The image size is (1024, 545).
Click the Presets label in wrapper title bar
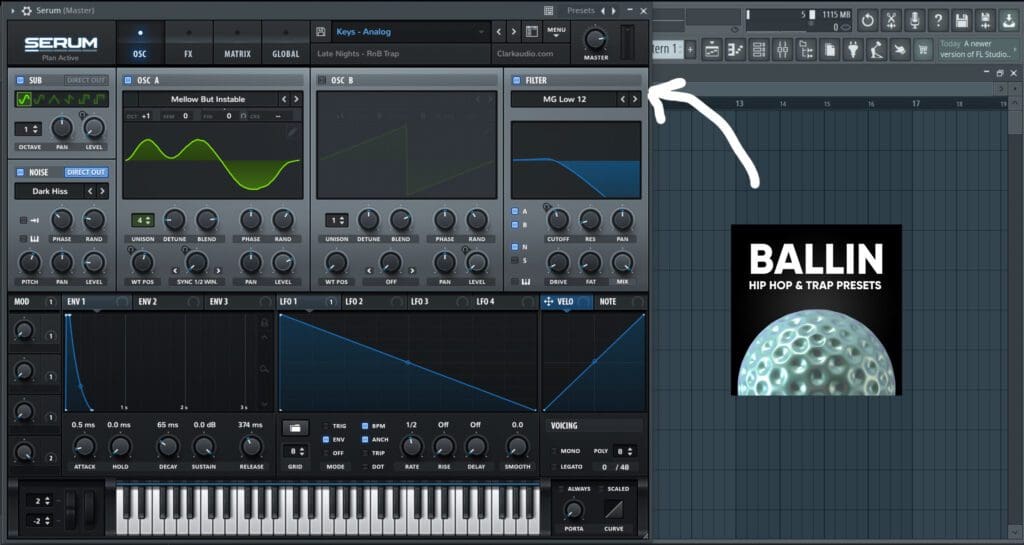[x=581, y=10]
